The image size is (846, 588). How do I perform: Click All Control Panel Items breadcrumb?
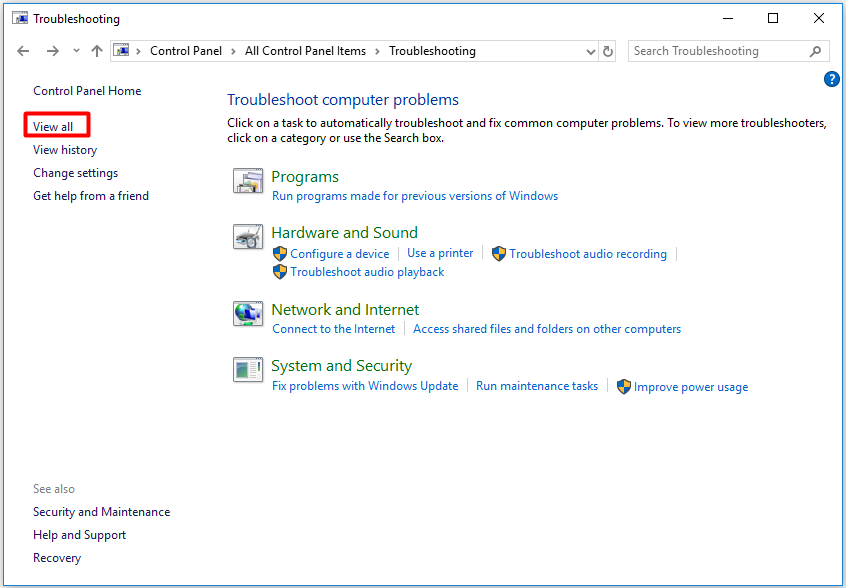(x=305, y=51)
